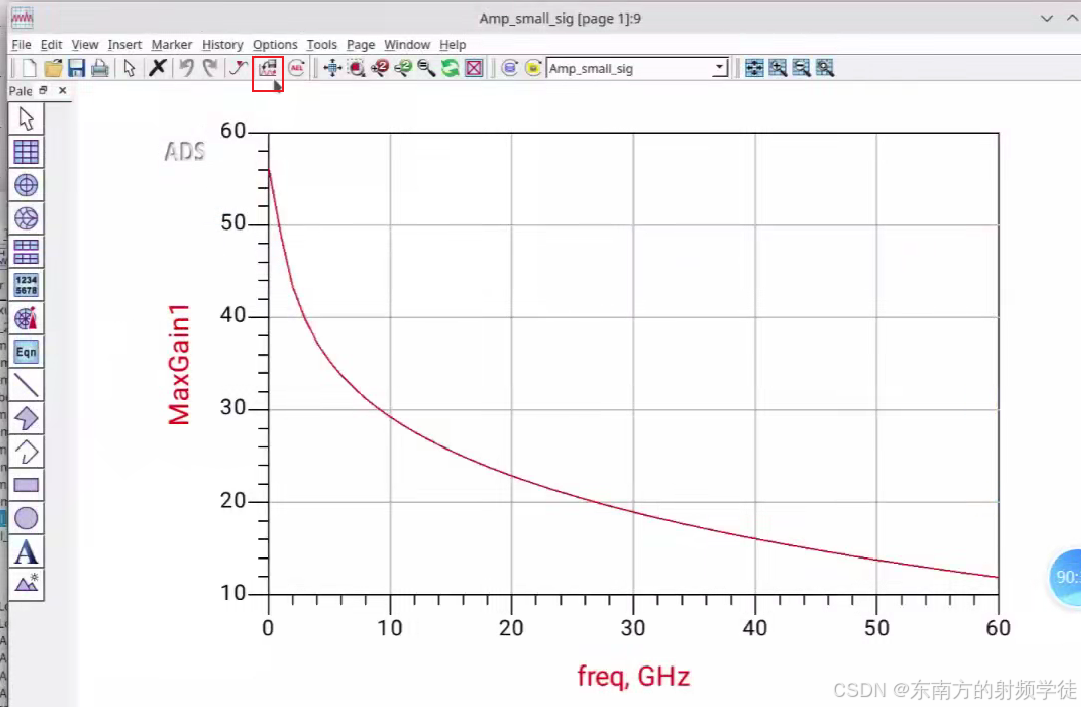Screen dimensions: 1081x707
Task: Collapse the window with the title bar chevron
Action: [x=1047, y=19]
